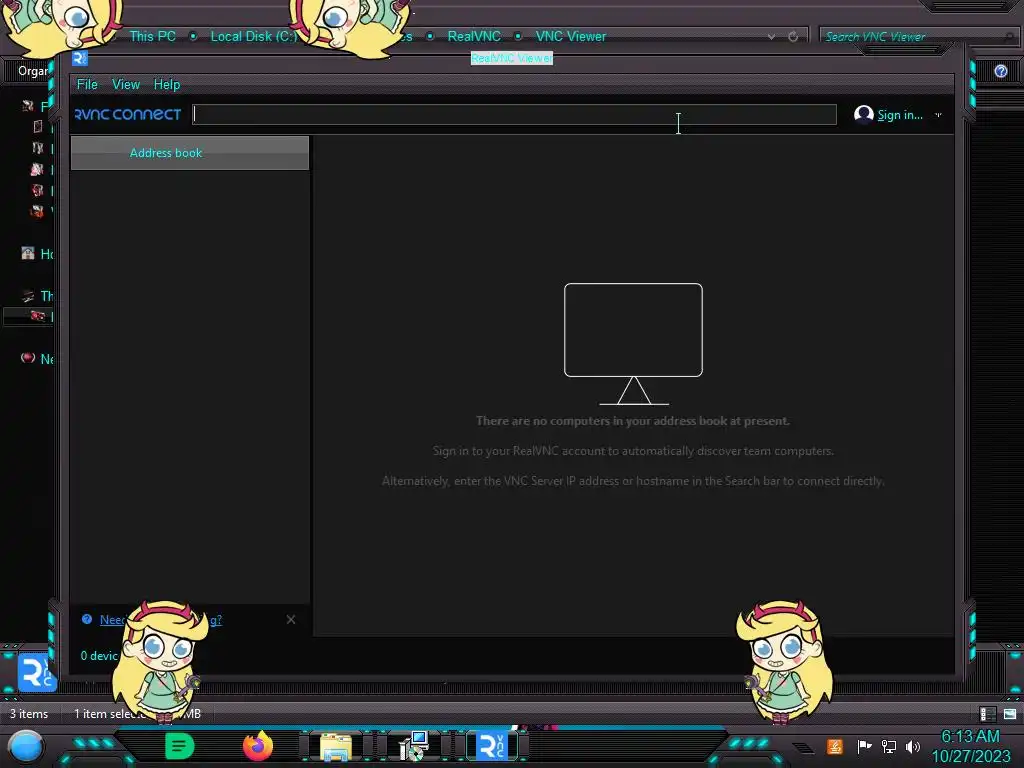Switch Explorer to details view icon
1024x768 pixels.
pyautogui.click(x=987, y=714)
